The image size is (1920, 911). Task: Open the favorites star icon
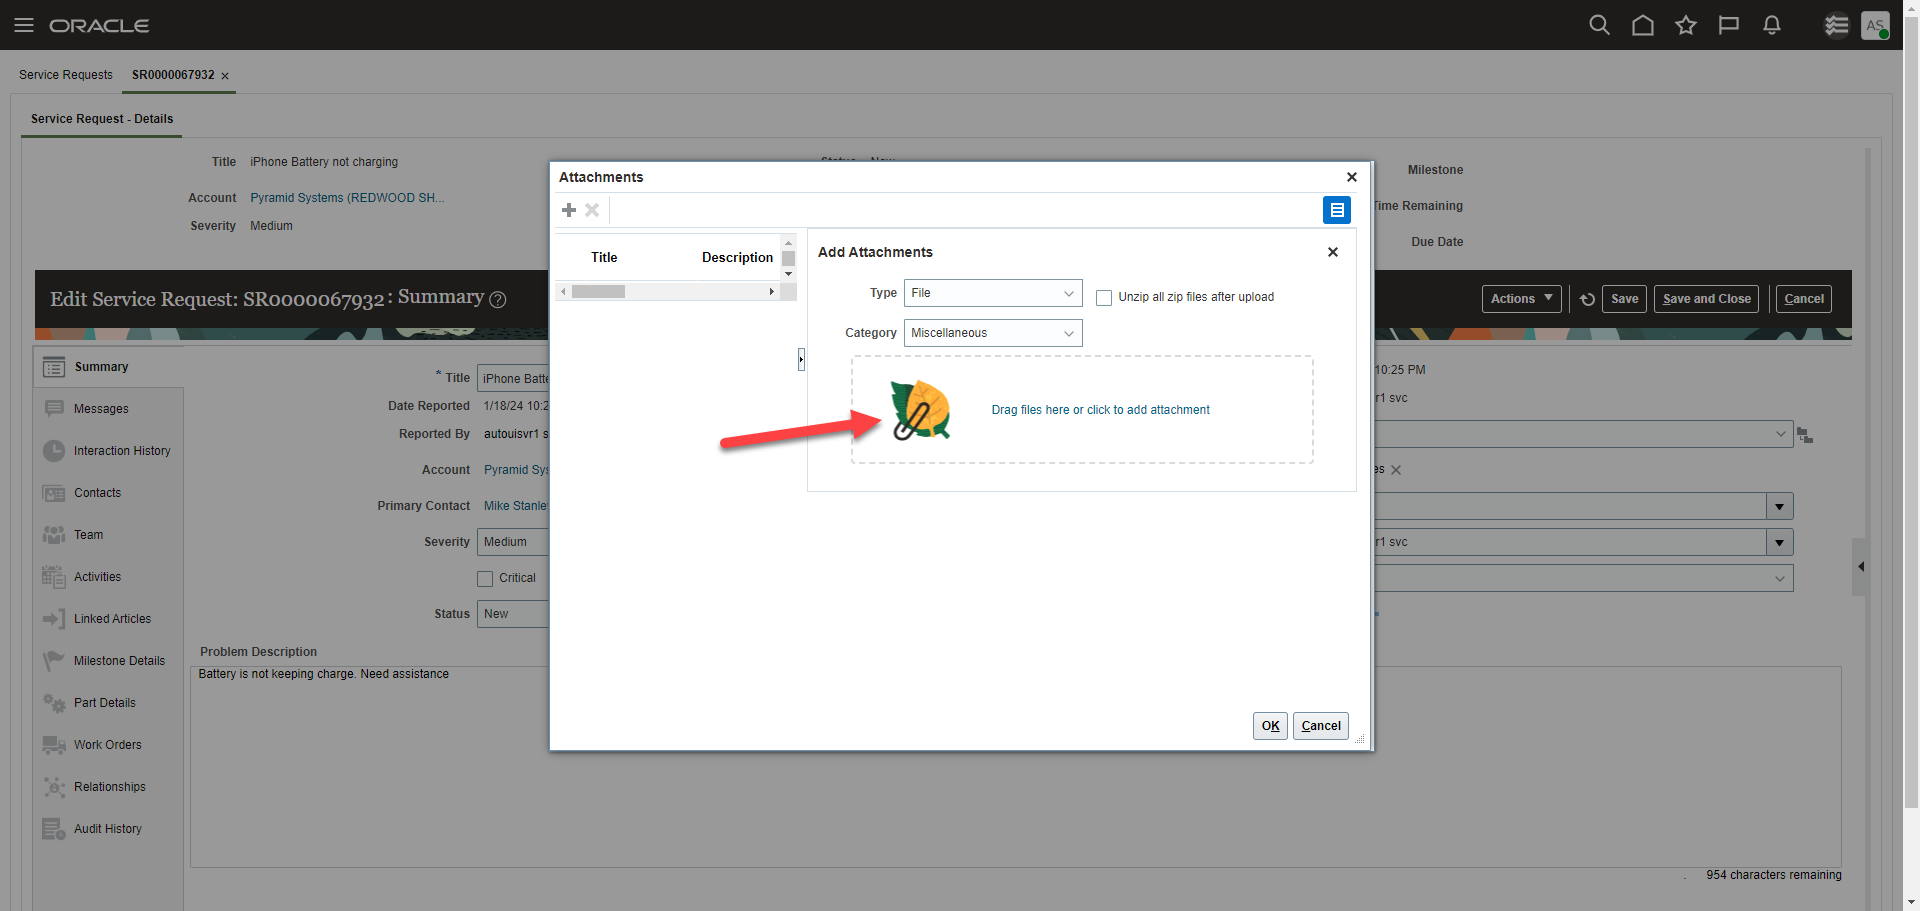pyautogui.click(x=1685, y=25)
